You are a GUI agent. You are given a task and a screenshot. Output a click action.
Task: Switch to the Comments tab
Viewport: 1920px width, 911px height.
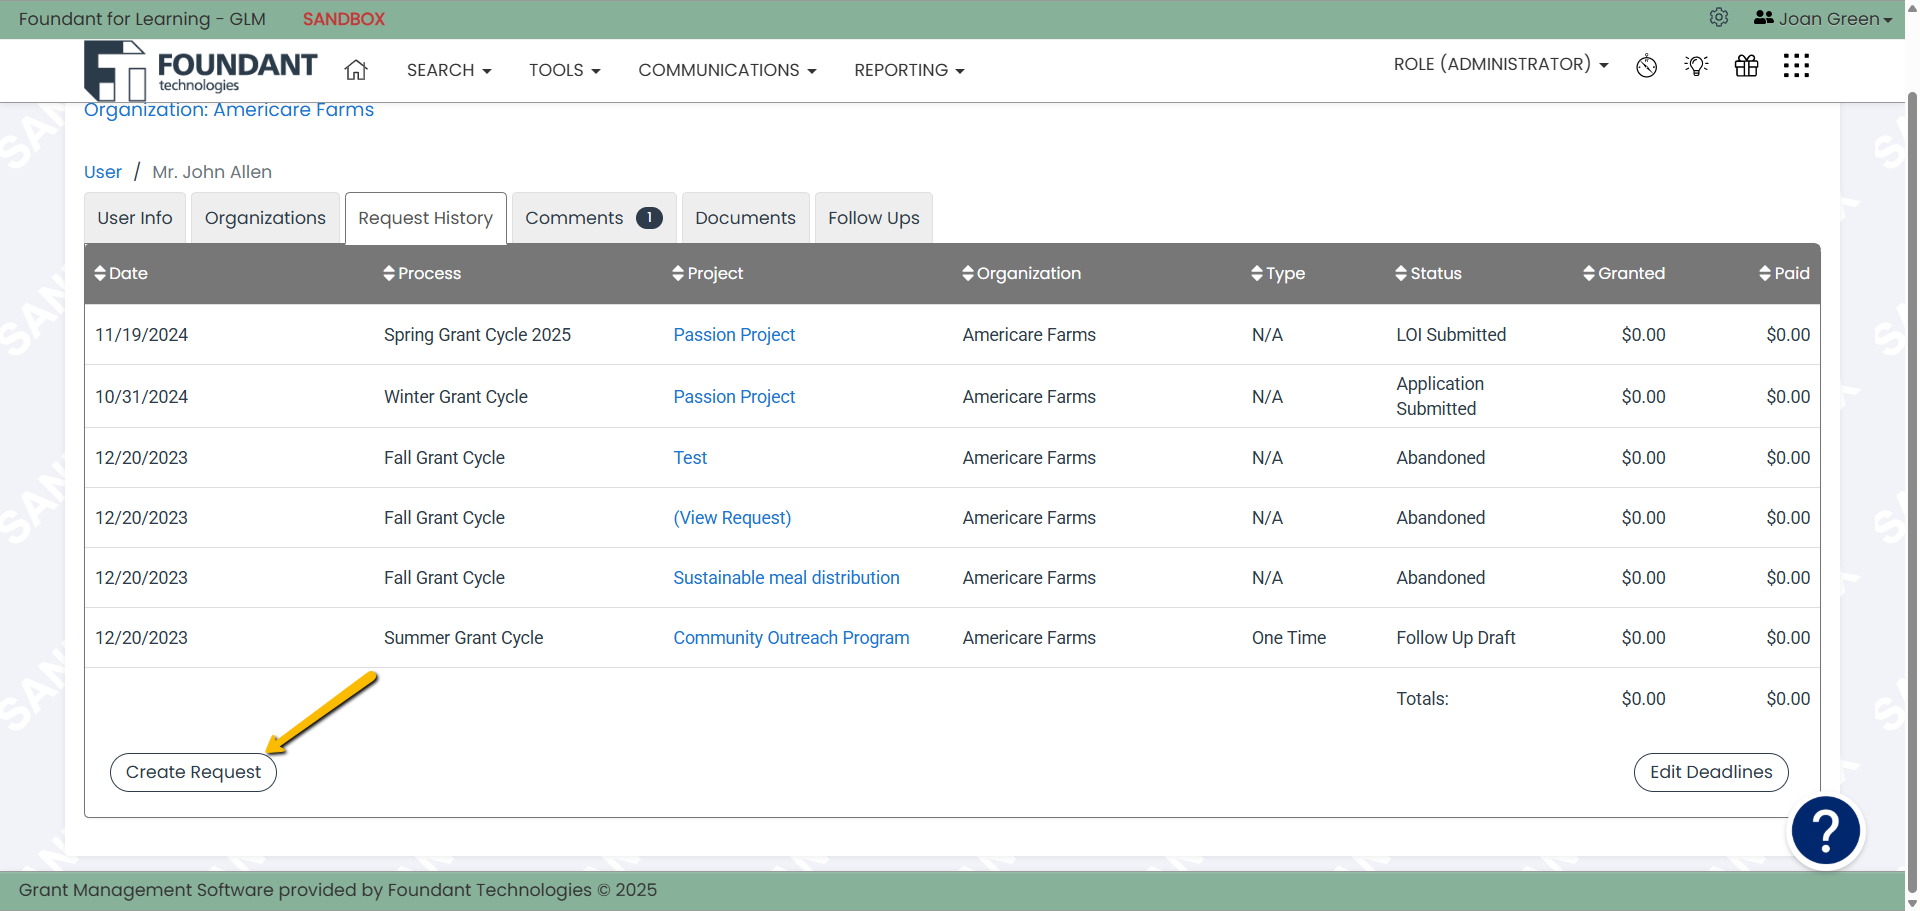tap(574, 217)
